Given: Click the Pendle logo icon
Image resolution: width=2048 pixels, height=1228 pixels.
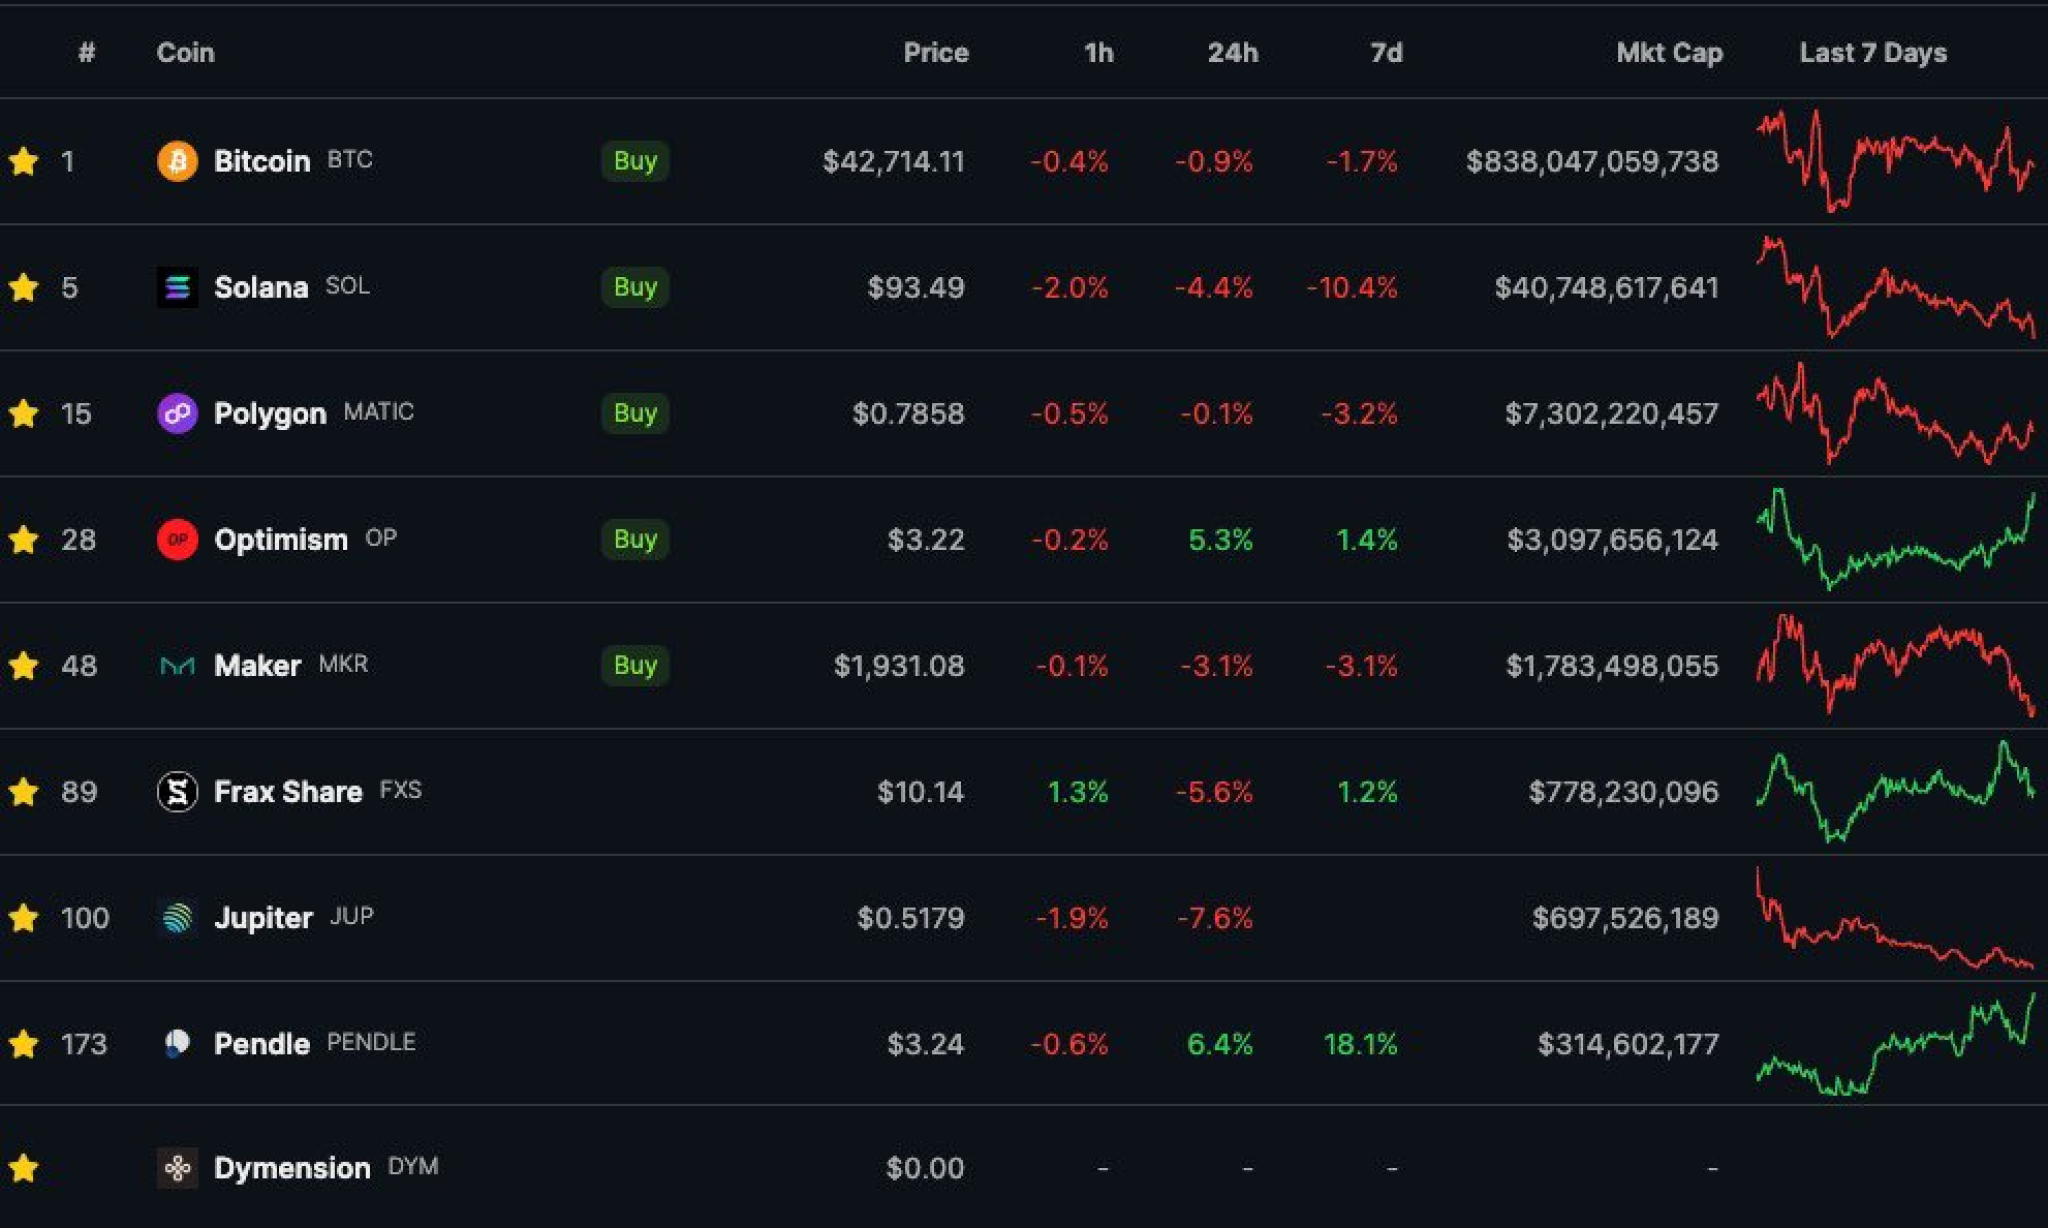Looking at the screenshot, I should tap(177, 1043).
